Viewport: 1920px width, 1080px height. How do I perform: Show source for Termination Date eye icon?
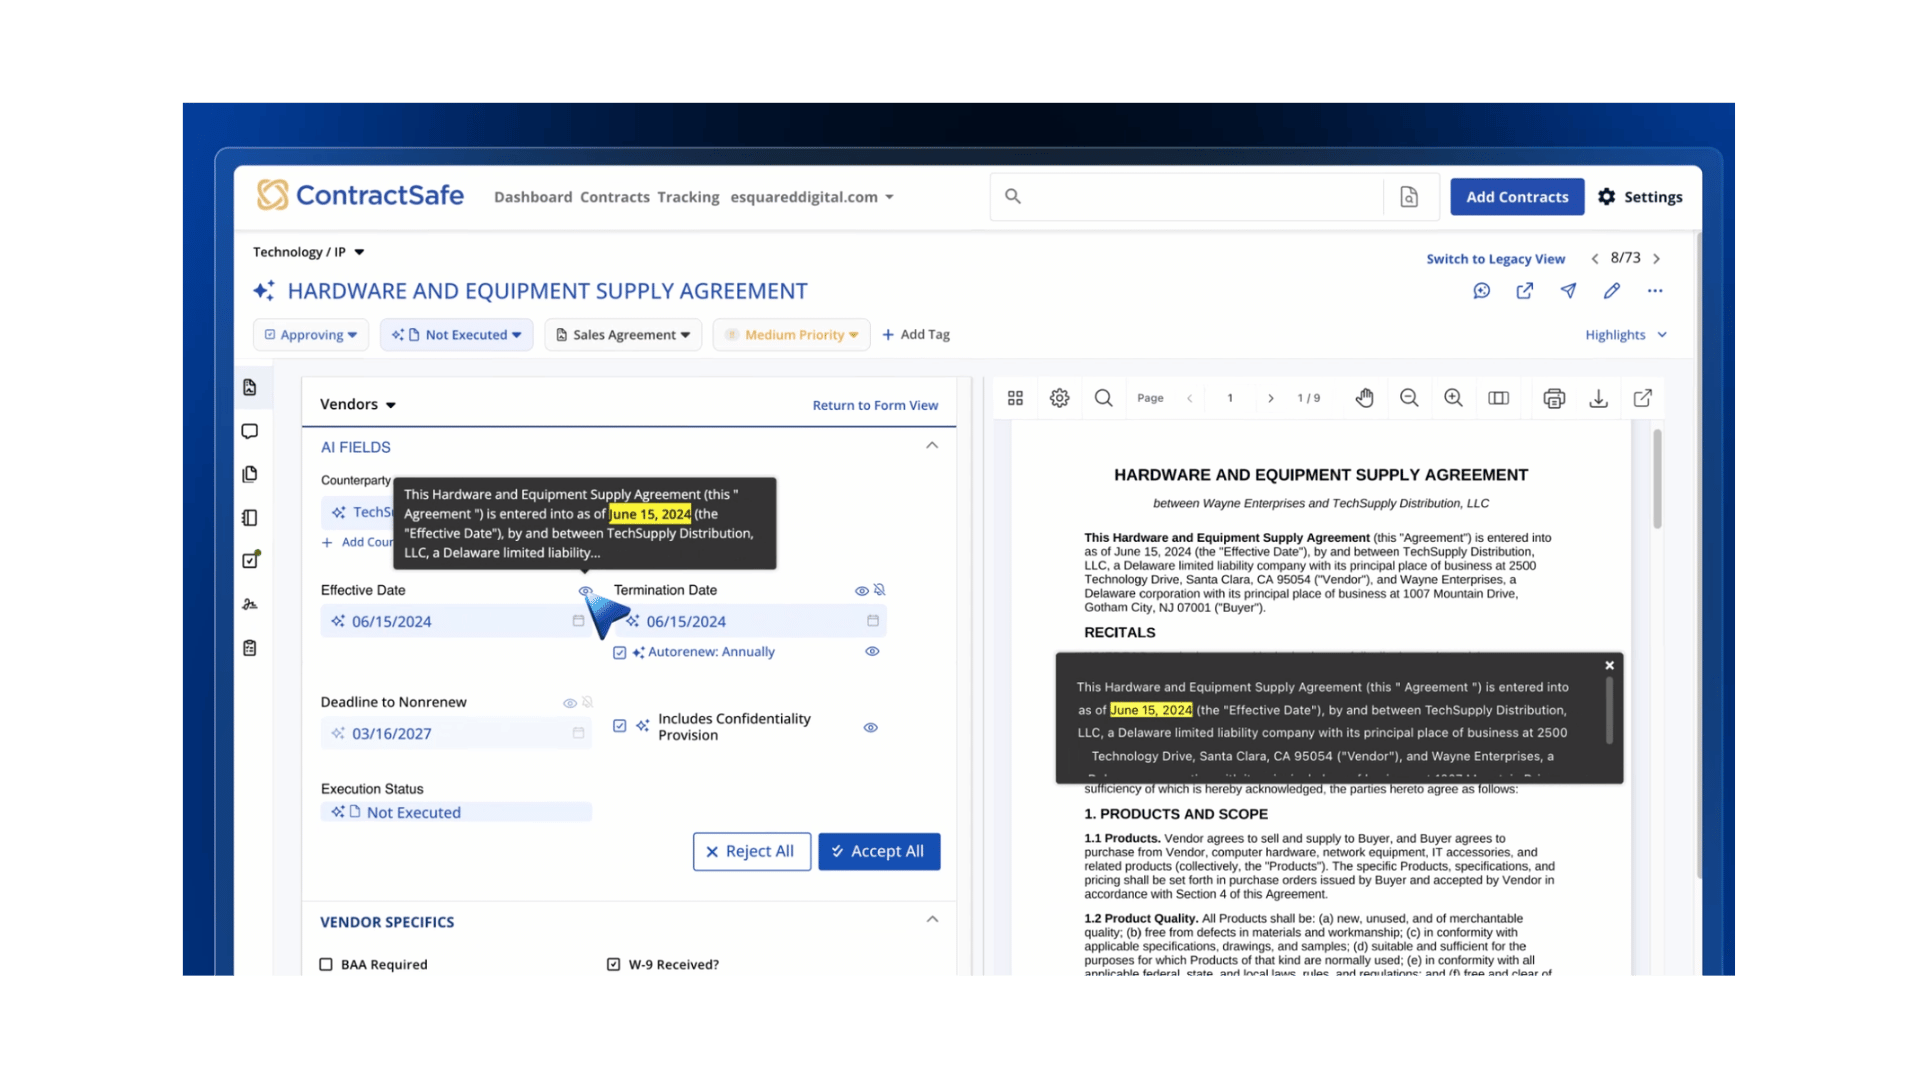[861, 591]
